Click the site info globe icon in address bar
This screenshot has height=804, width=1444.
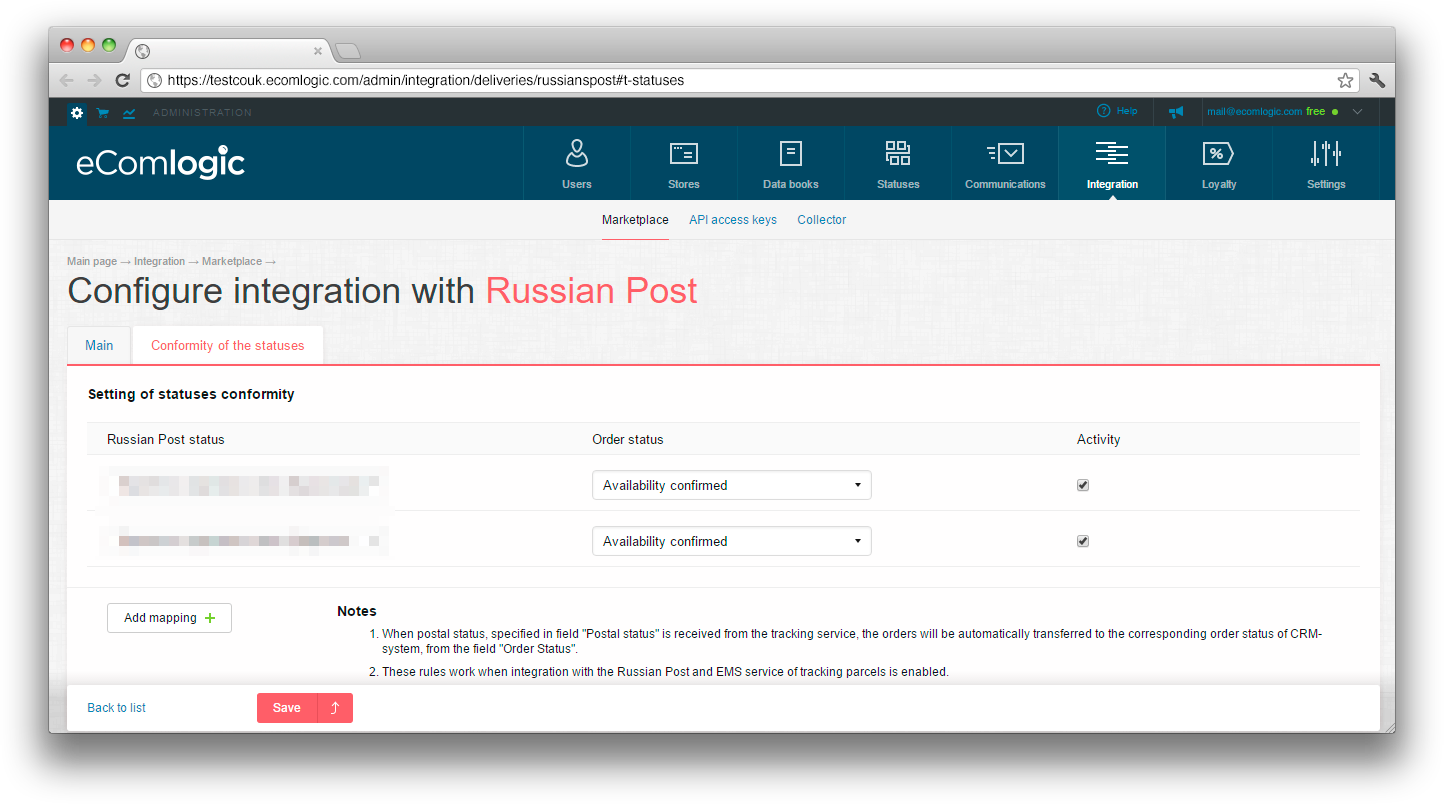(x=154, y=80)
